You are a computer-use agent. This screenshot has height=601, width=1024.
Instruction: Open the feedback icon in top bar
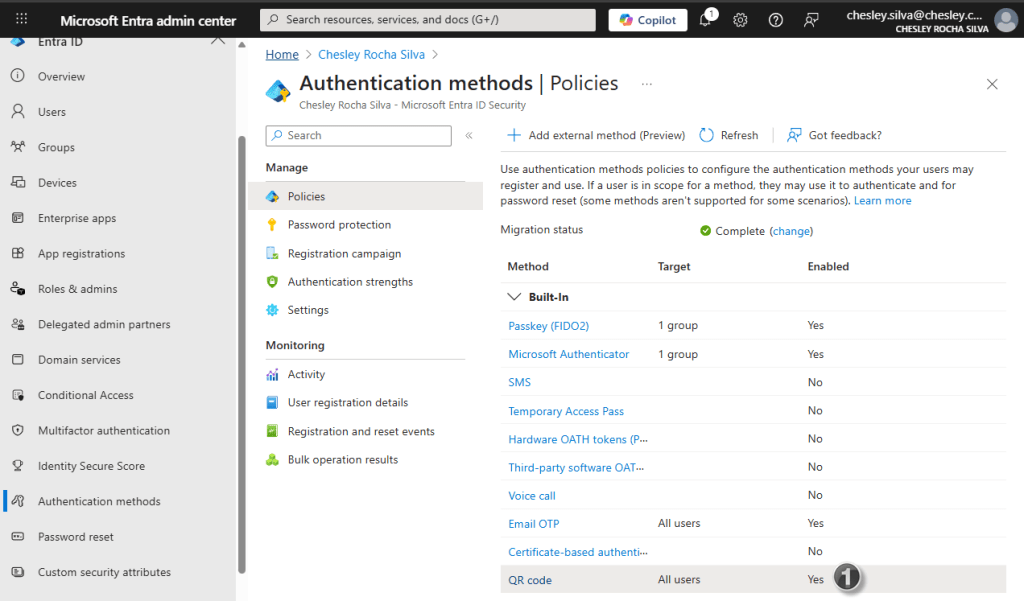(811, 20)
